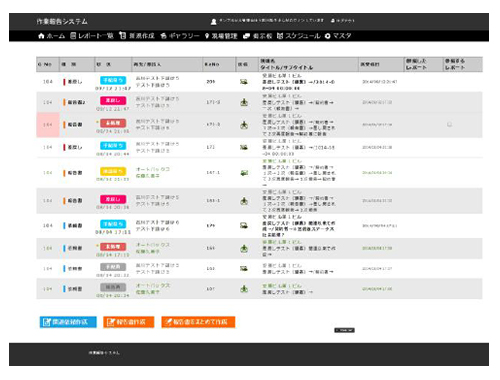Click the orange 報告書をまとめて作成 button
The image size is (500, 380).
(198, 322)
